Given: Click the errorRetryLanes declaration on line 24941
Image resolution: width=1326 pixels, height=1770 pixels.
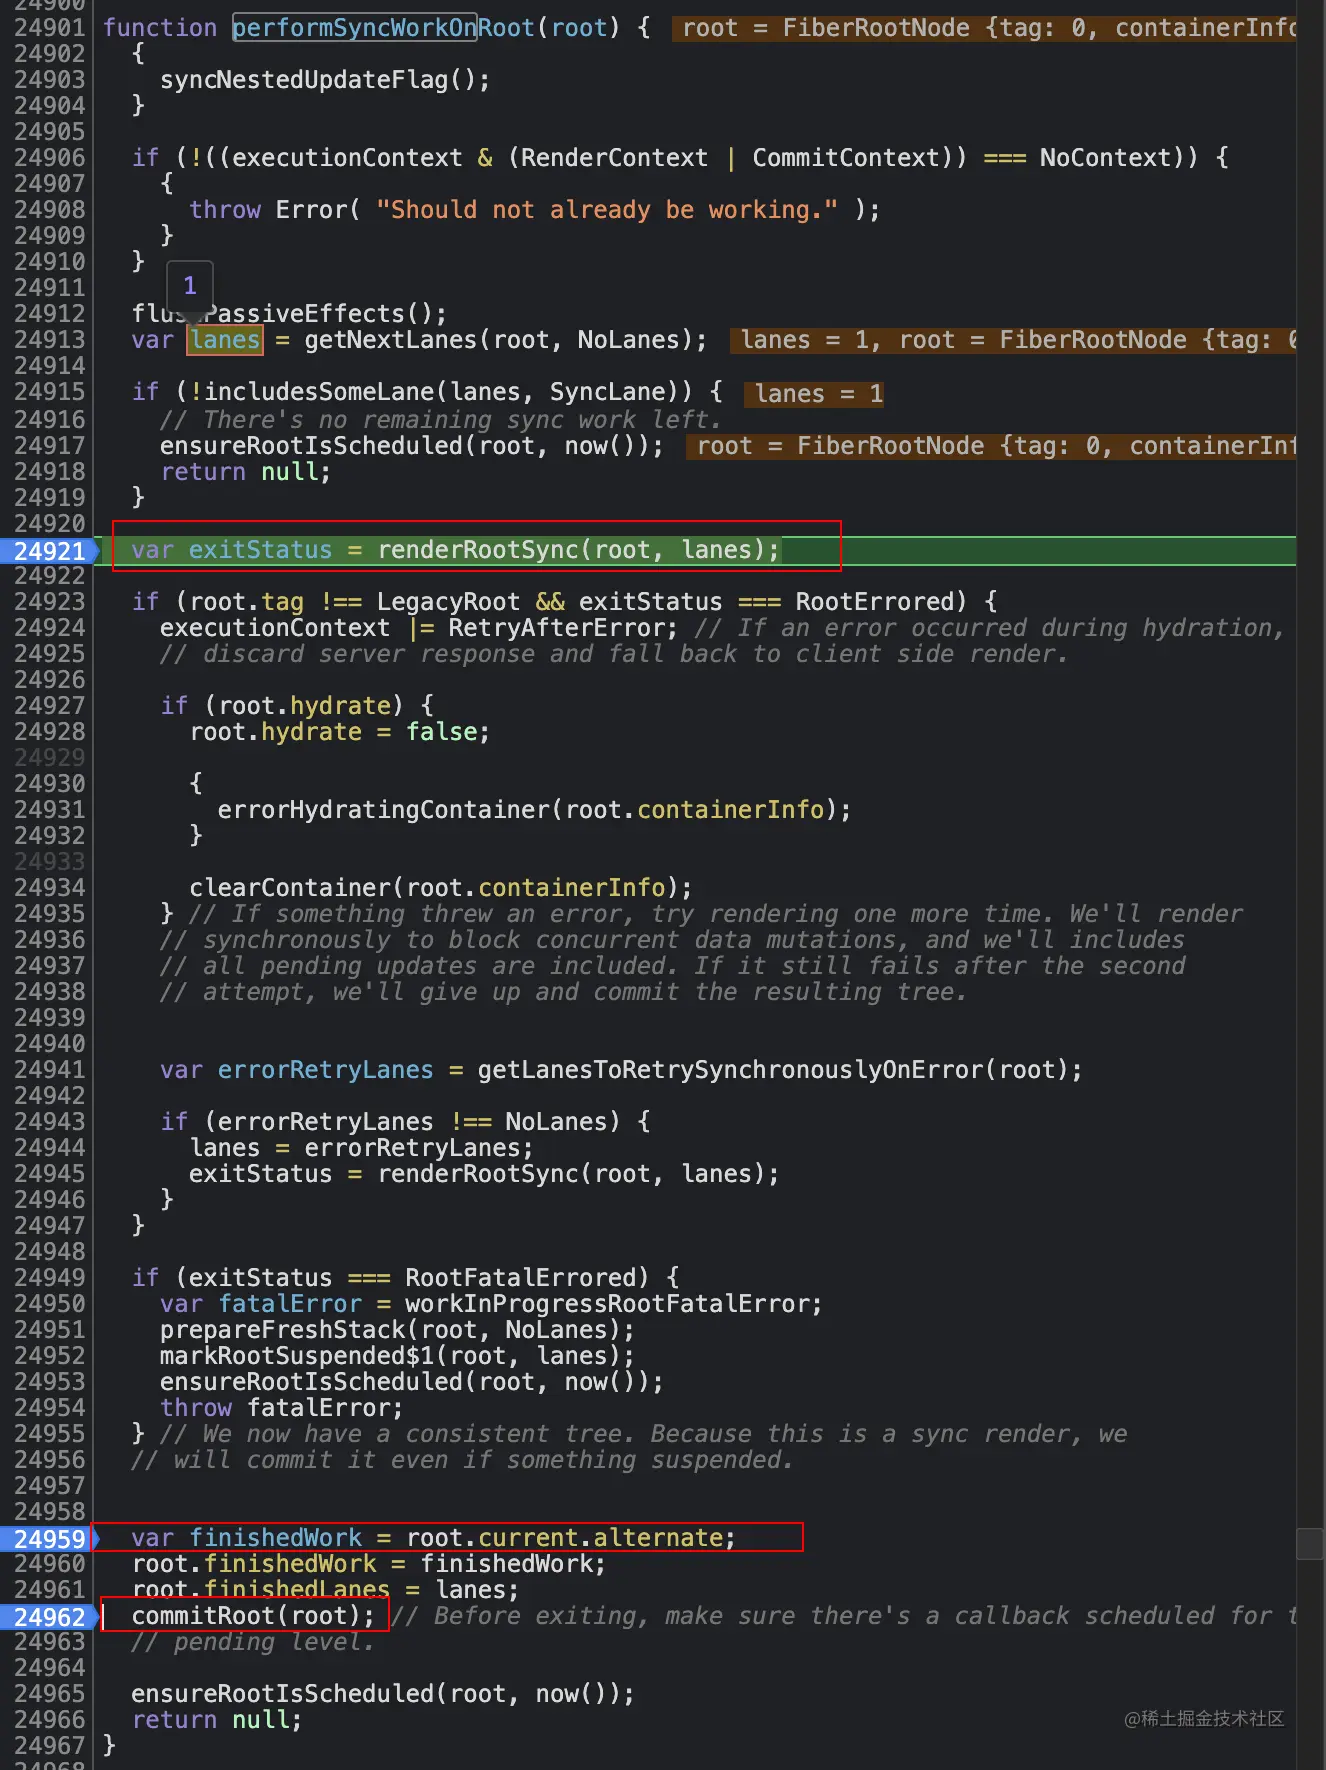Looking at the screenshot, I should (326, 1070).
